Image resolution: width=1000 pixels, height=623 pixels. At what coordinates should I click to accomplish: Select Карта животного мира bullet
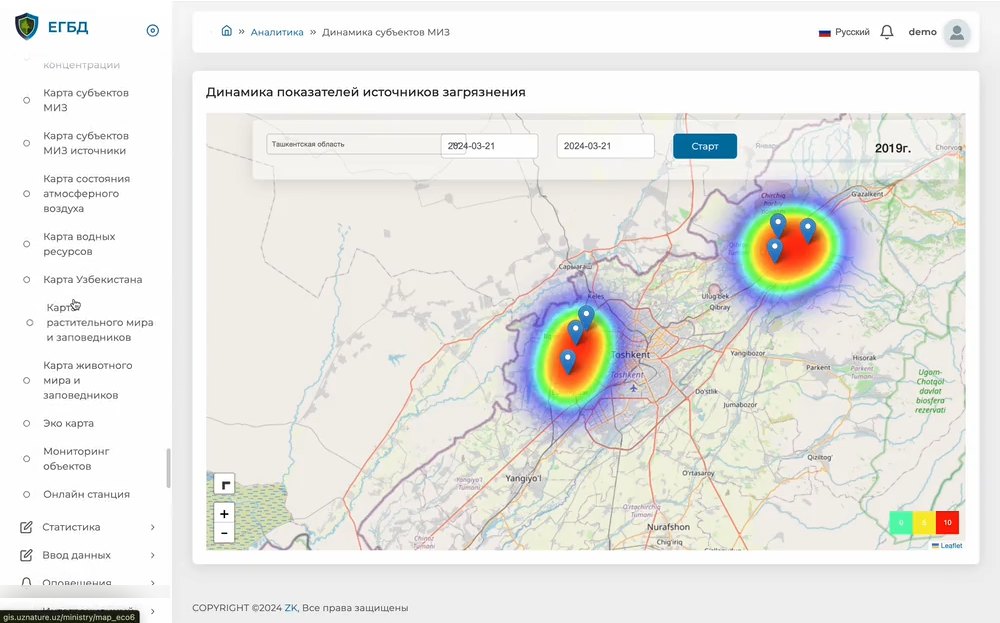coord(26,380)
